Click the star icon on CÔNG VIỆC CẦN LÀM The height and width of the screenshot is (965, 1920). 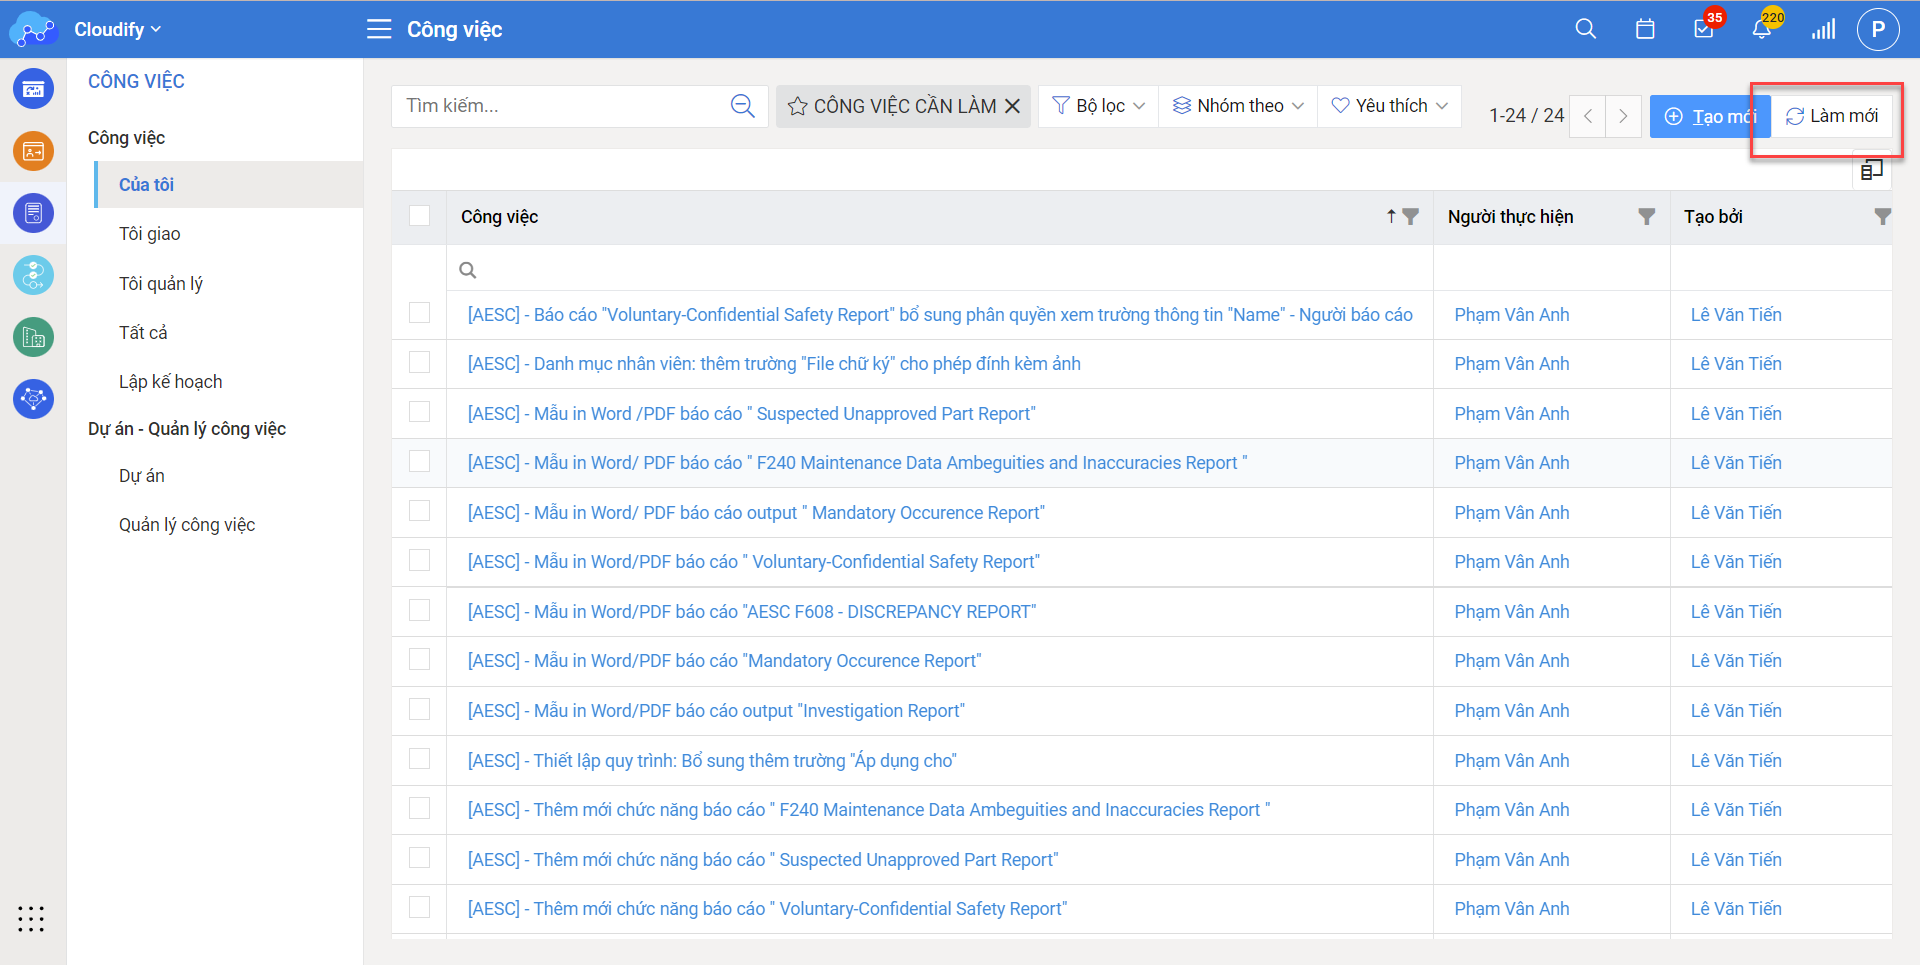click(x=797, y=106)
